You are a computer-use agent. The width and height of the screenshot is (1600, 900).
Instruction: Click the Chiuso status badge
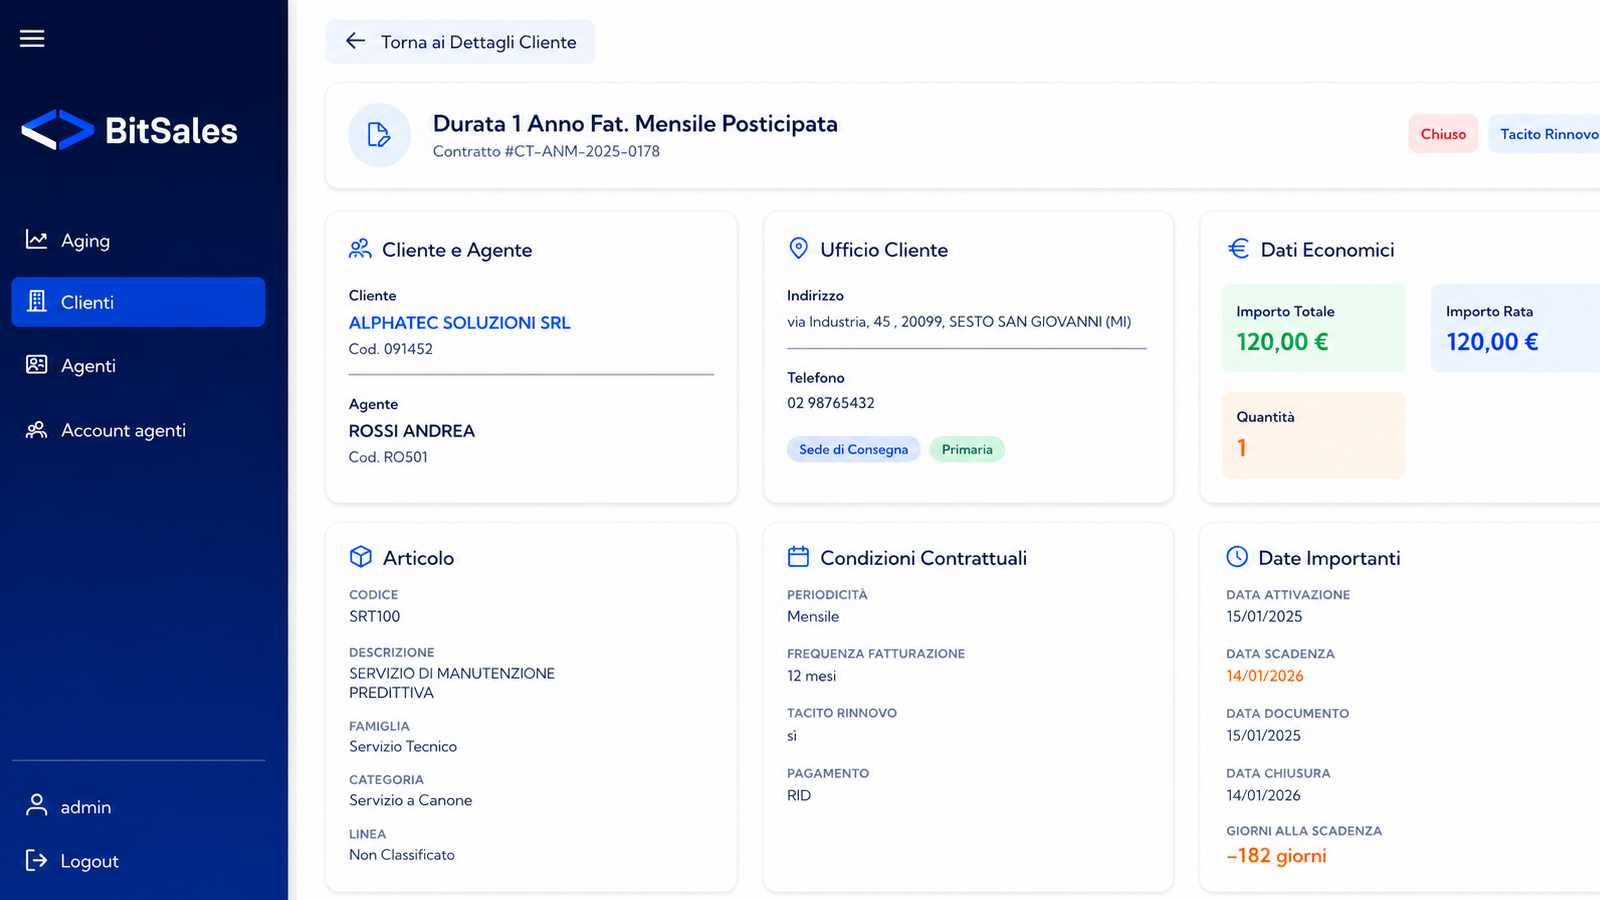pyautogui.click(x=1443, y=134)
